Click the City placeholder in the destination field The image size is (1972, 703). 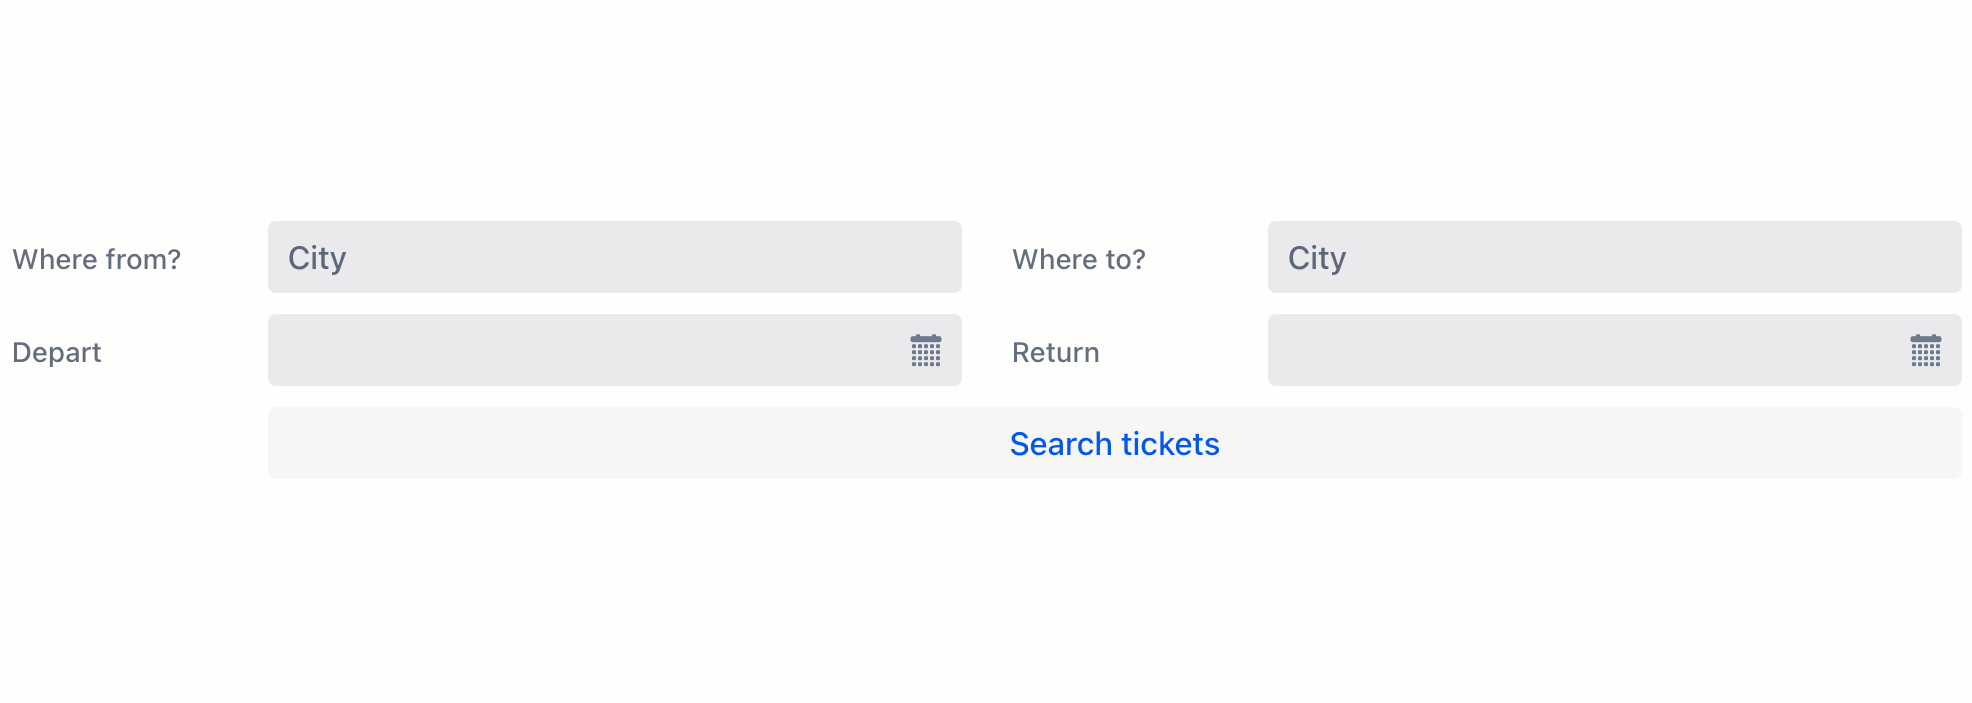[x=1316, y=257]
